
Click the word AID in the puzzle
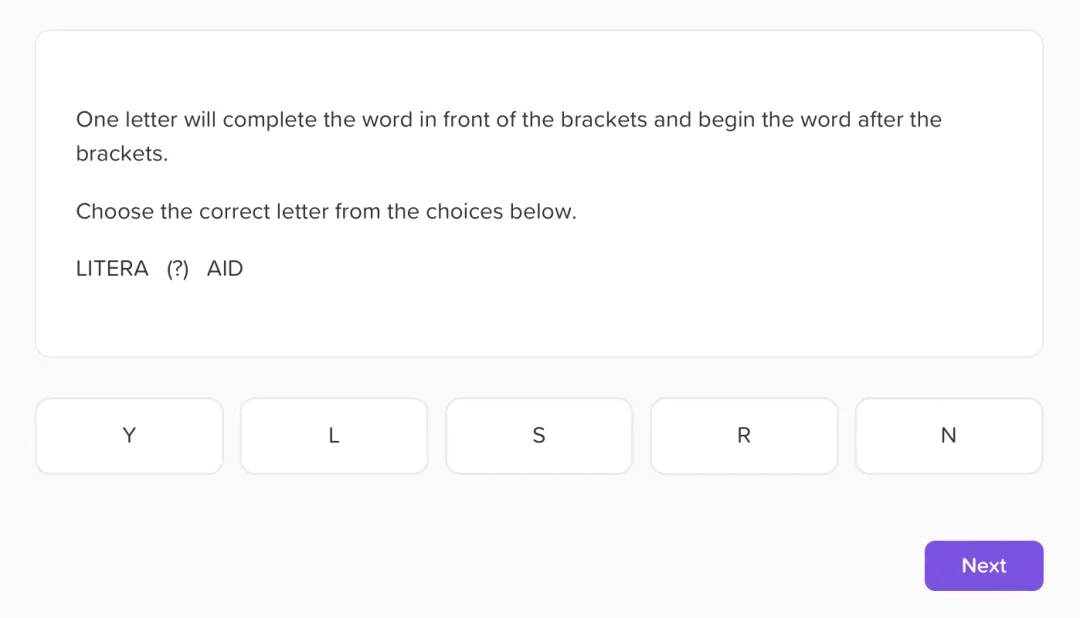225,269
